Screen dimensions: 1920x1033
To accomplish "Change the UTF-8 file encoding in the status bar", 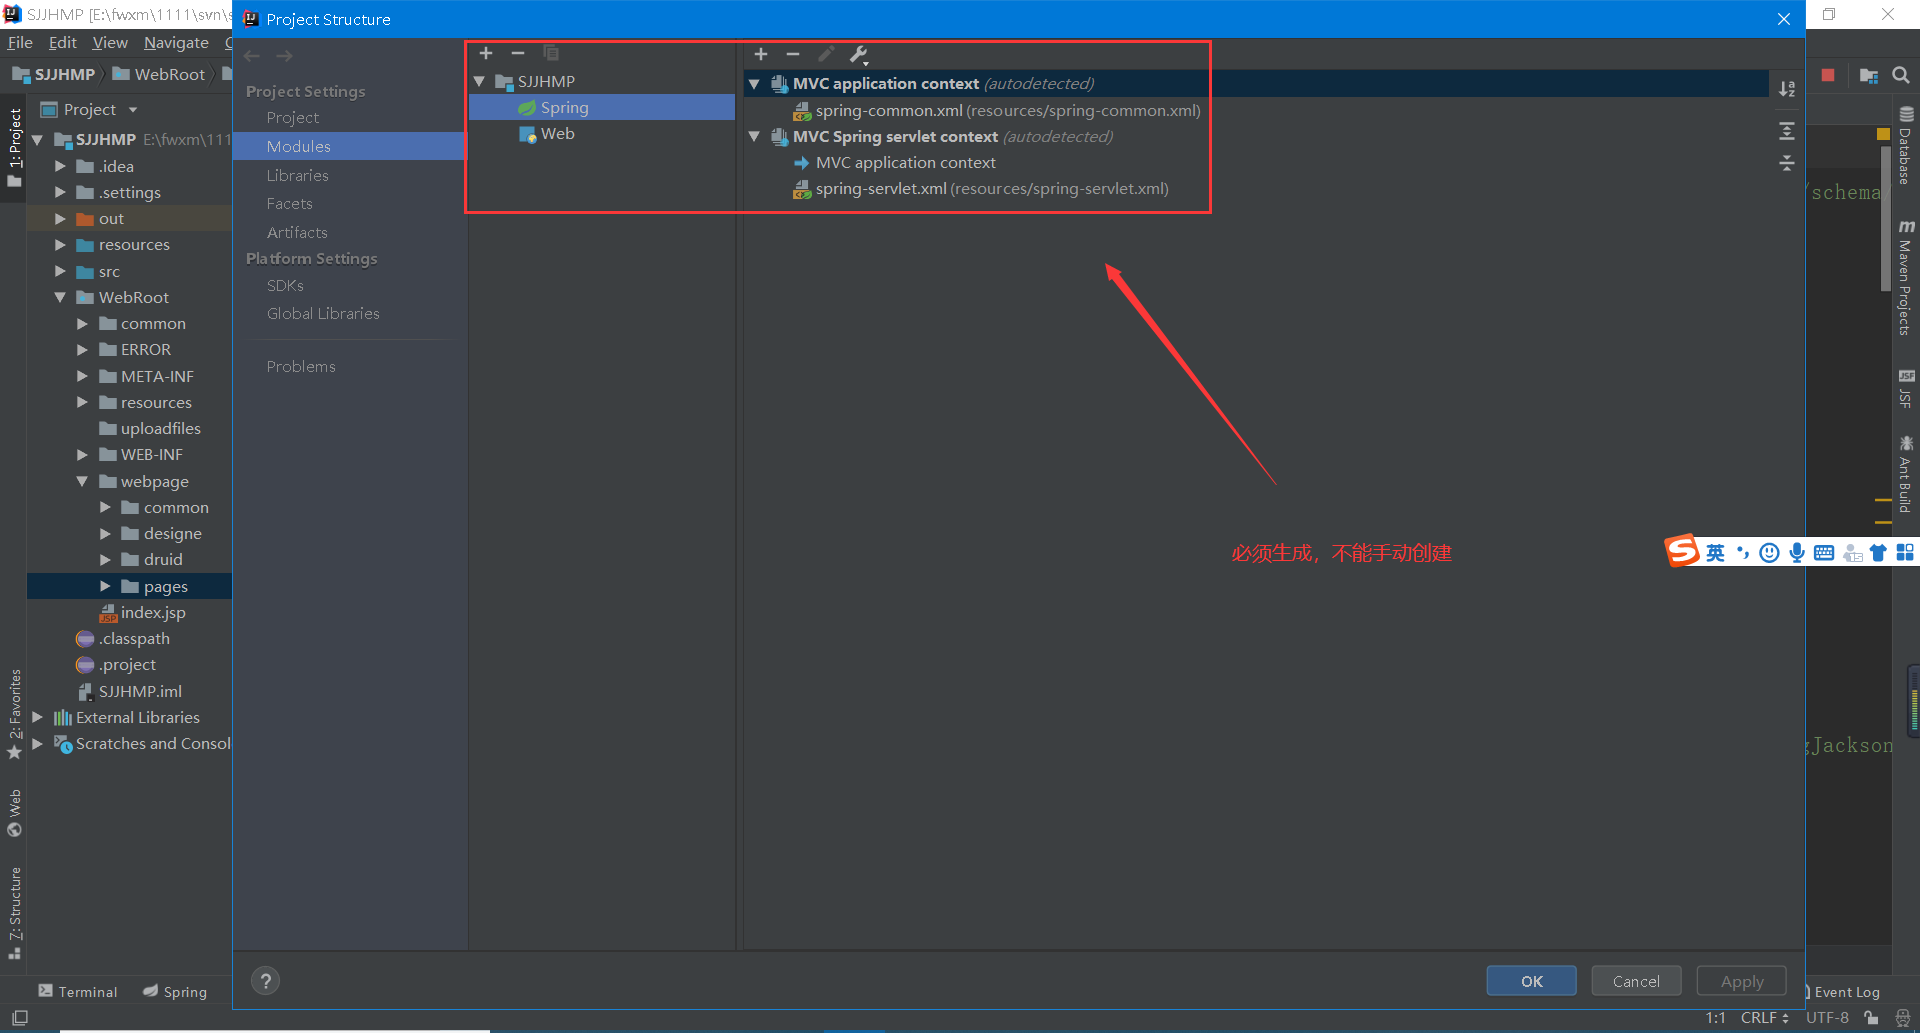I will (x=1827, y=1018).
